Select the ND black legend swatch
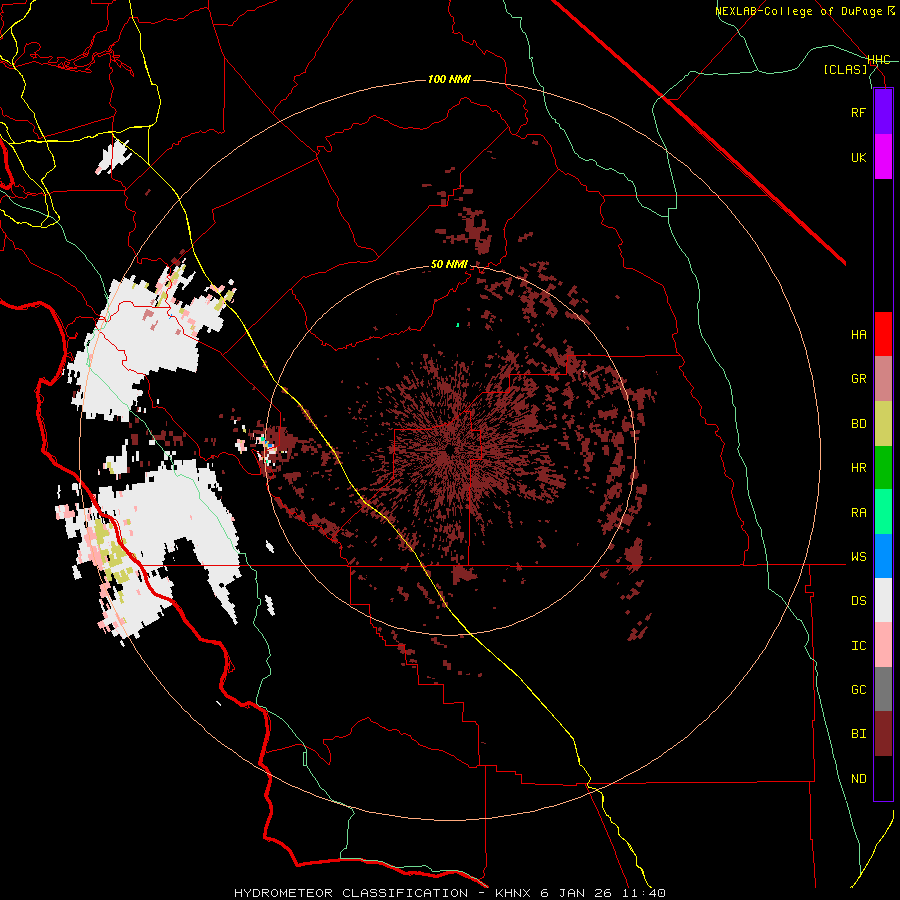 (x=883, y=778)
